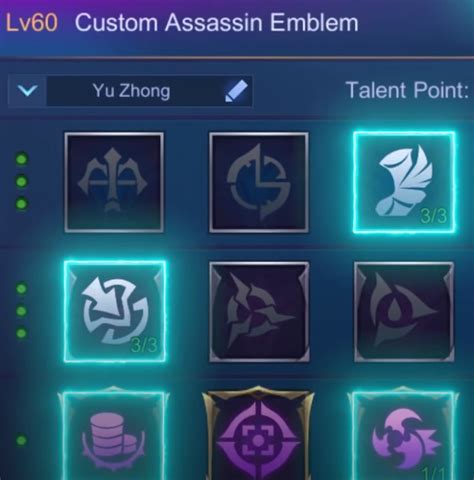
Task: Select the trident-shaped talent icon
Action: click(x=114, y=182)
